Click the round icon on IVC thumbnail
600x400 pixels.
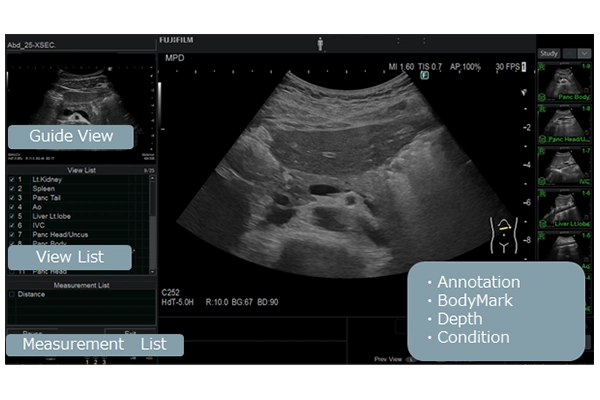[542, 181]
